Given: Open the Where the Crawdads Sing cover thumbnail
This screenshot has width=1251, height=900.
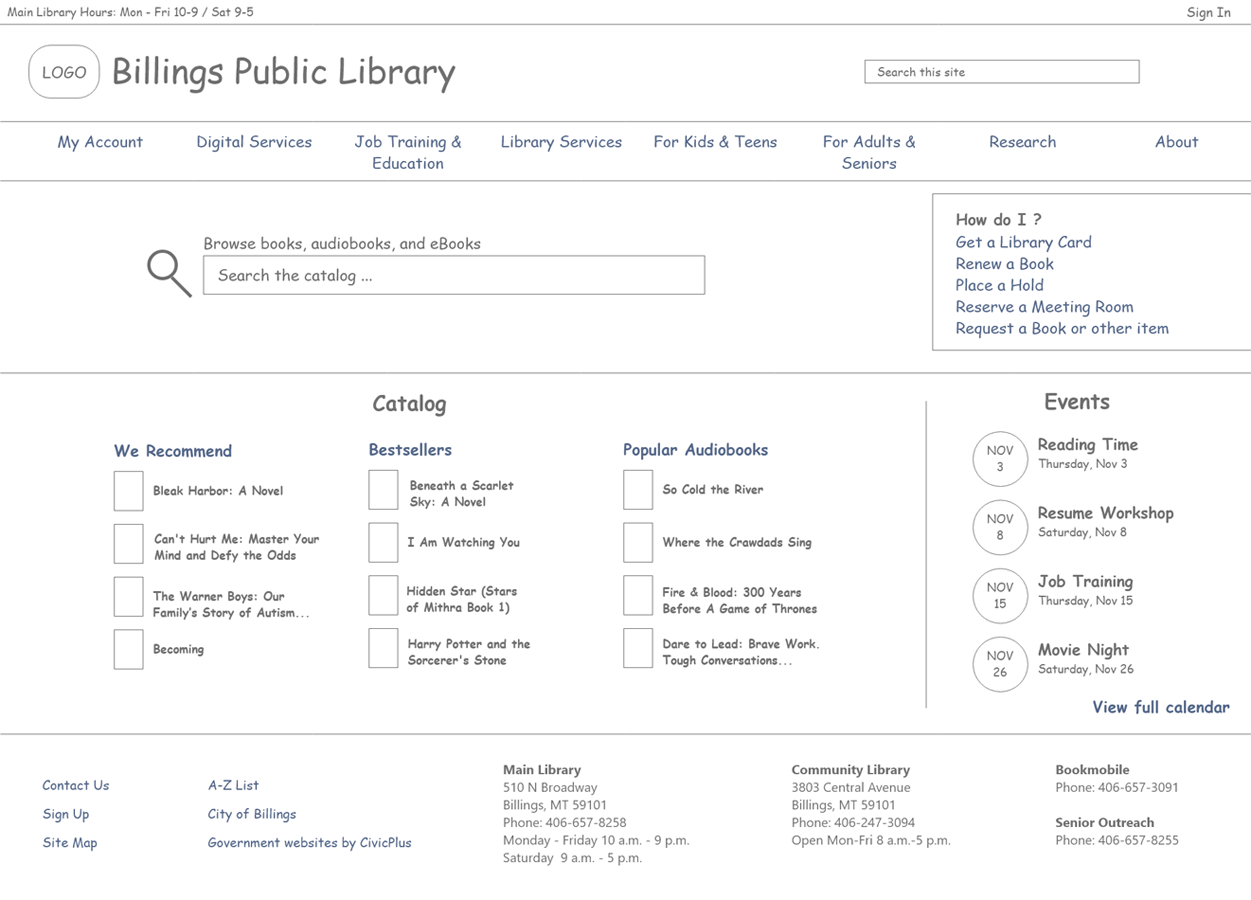Looking at the screenshot, I should tap(638, 543).
